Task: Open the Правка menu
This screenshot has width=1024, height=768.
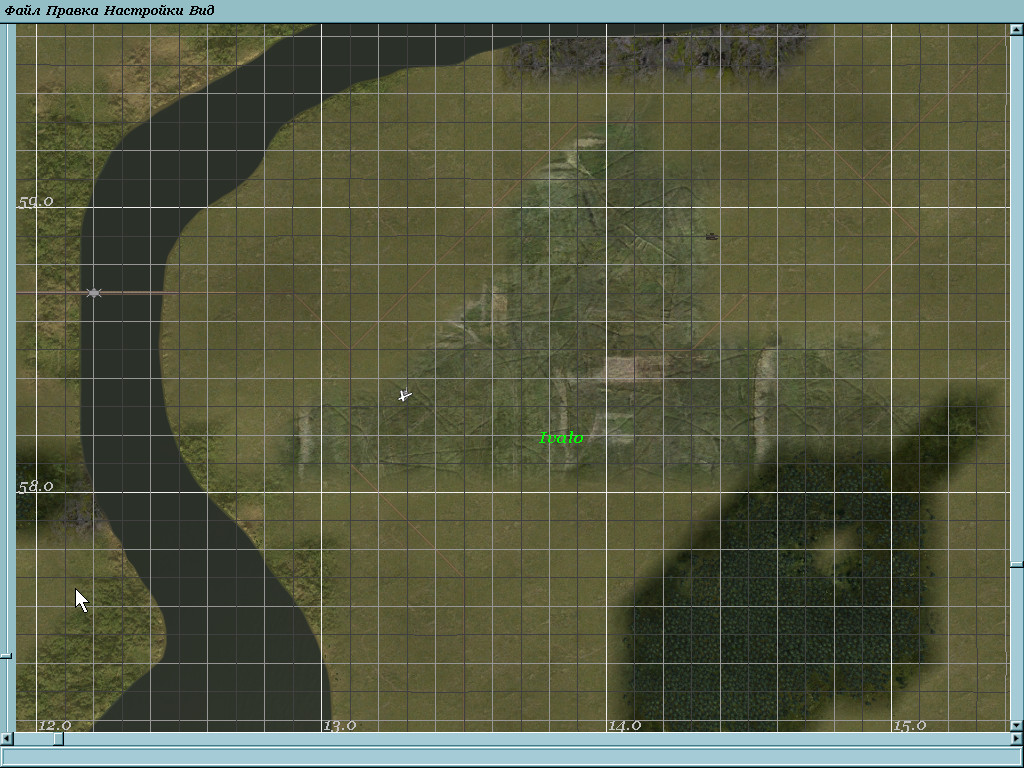Action: pyautogui.click(x=72, y=10)
